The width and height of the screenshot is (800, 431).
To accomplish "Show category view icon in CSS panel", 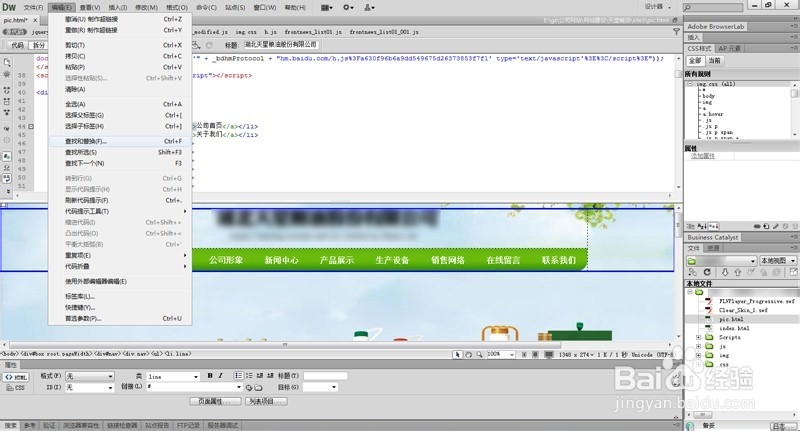I will [691, 226].
